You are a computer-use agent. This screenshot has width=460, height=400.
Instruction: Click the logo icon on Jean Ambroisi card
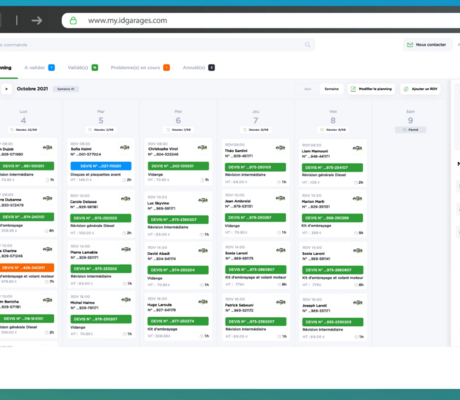[x=280, y=198]
